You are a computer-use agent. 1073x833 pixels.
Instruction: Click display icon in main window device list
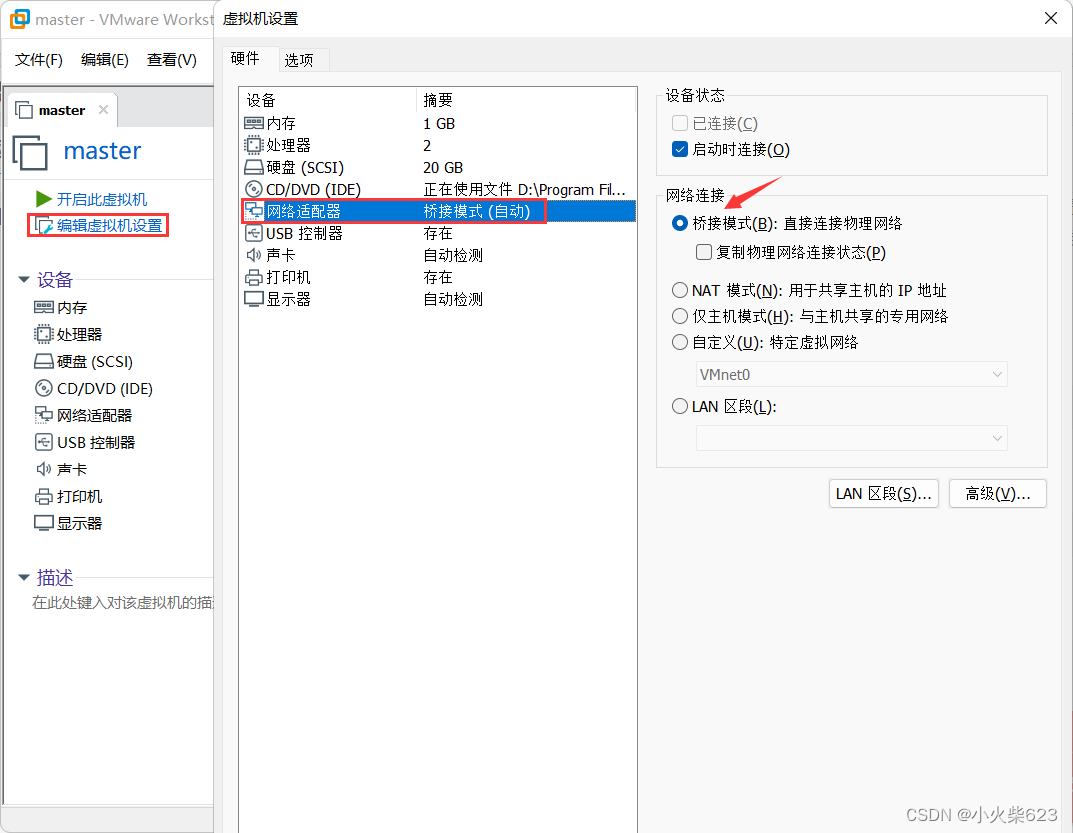(x=44, y=523)
